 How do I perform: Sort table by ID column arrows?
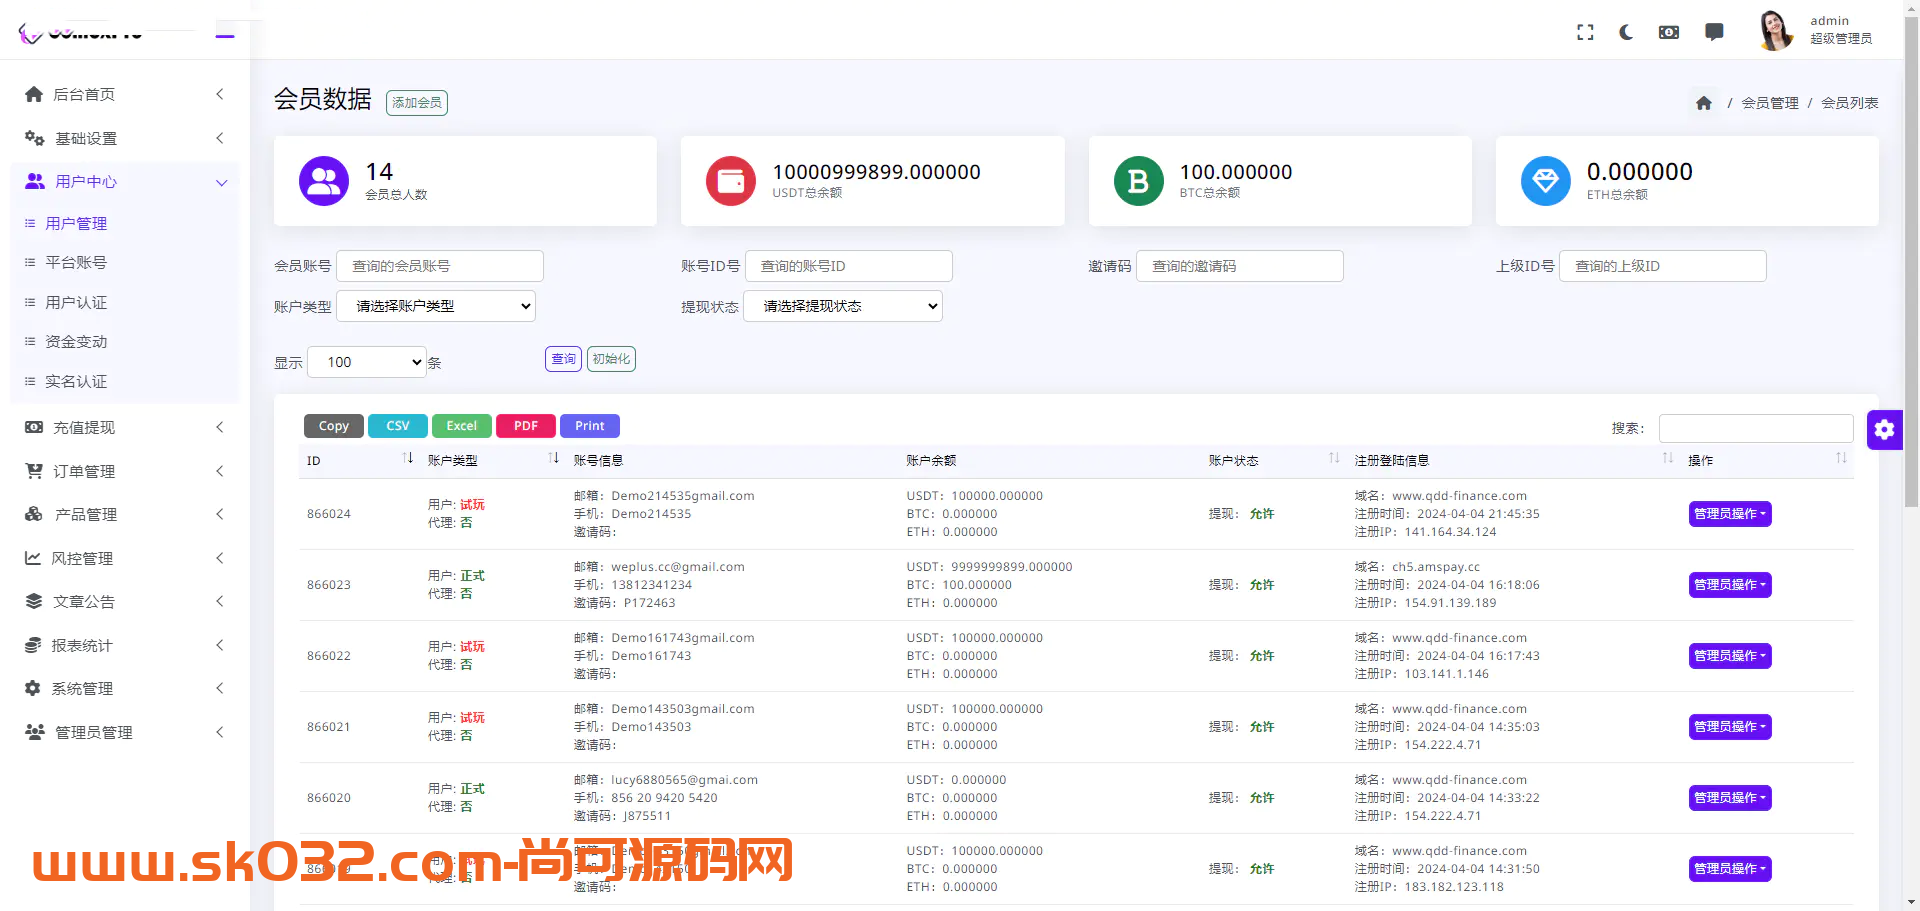click(x=408, y=458)
